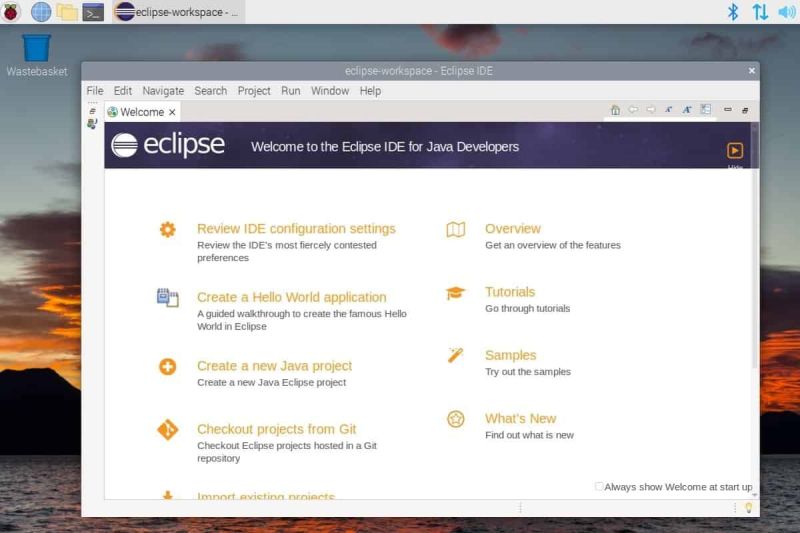Minimize the Welcome view with the bar icon

coord(728,109)
